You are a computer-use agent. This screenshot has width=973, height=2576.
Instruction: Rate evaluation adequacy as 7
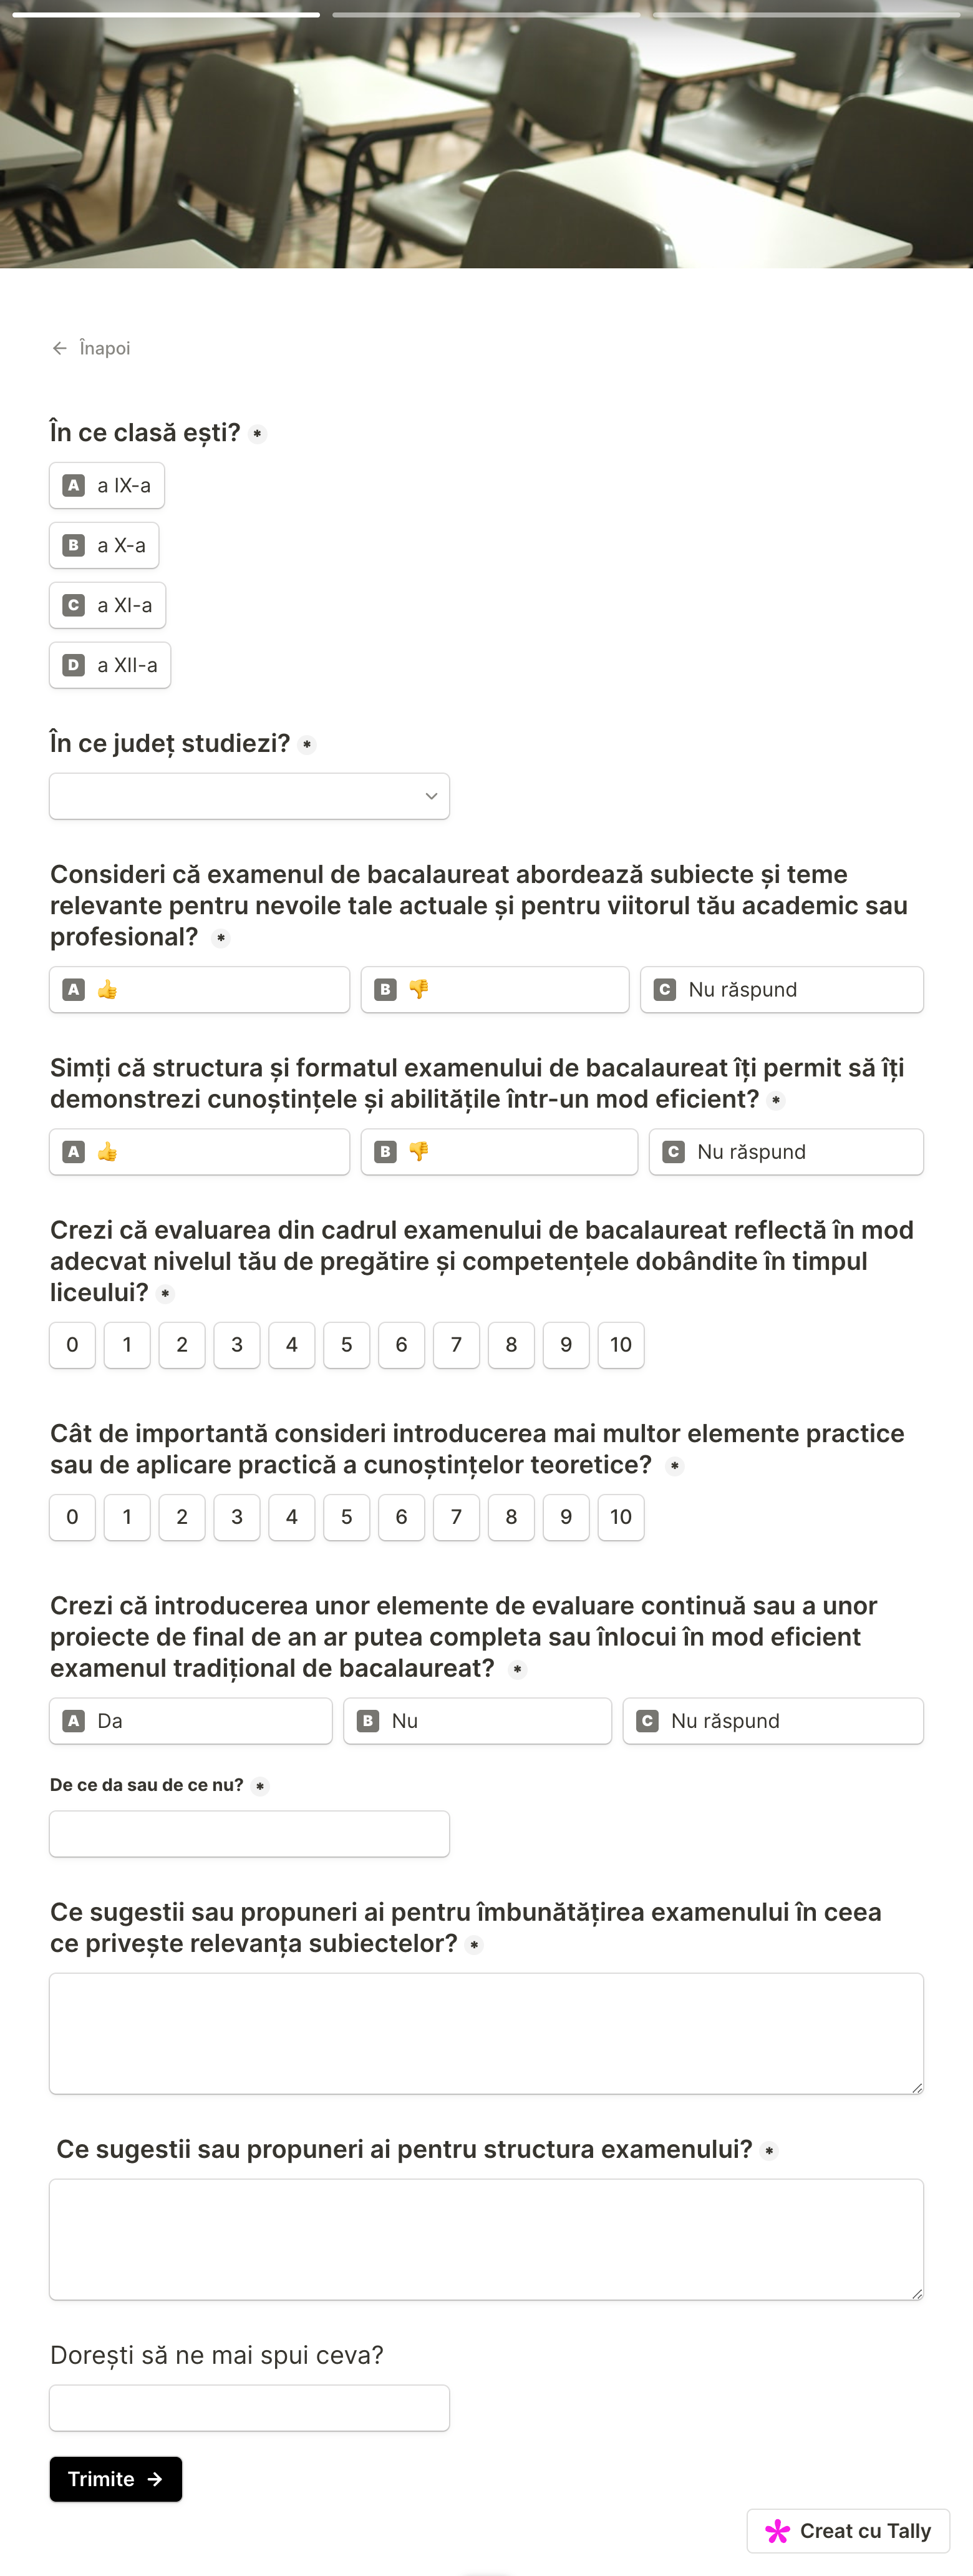coord(456,1345)
